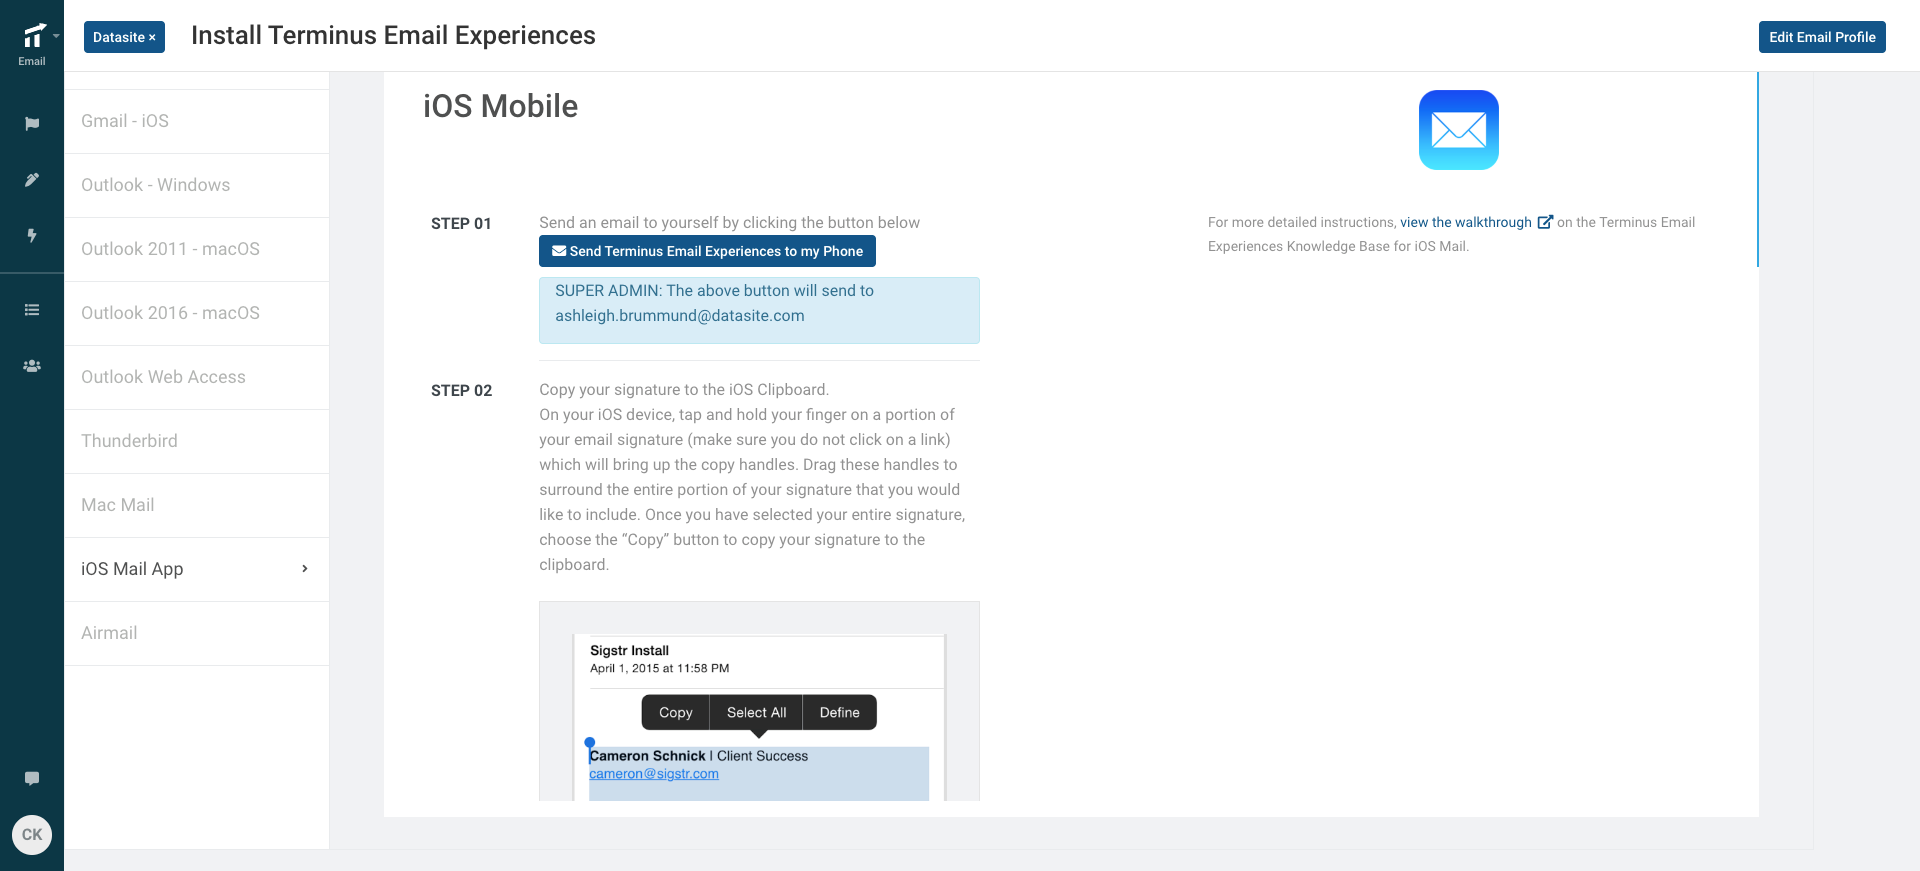Click the STEP 02 label

pyautogui.click(x=461, y=391)
